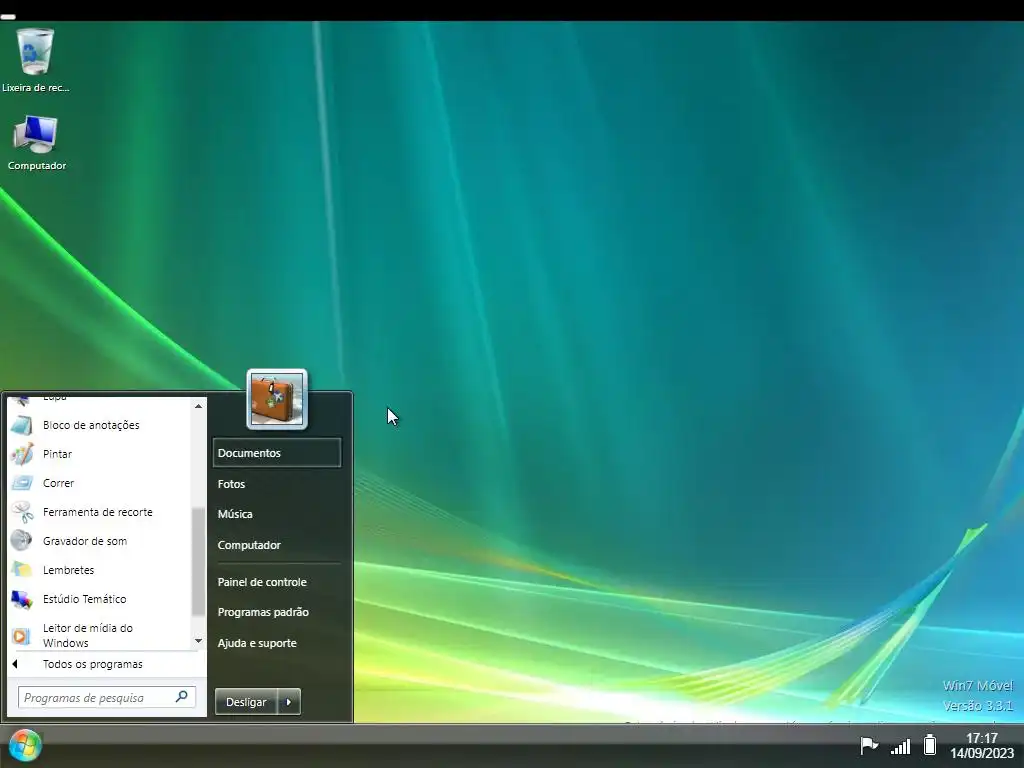Open Estúdio Temático icon

pos(22,599)
